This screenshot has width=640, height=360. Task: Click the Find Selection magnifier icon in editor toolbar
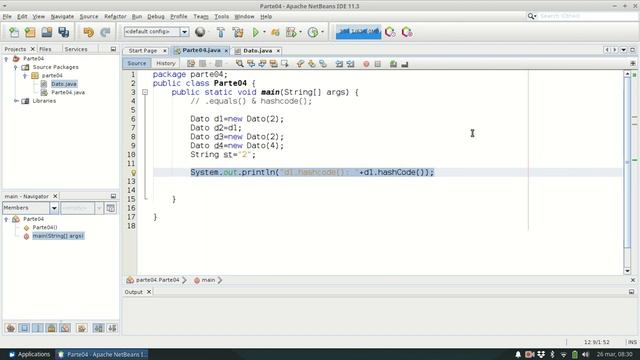coord(240,64)
